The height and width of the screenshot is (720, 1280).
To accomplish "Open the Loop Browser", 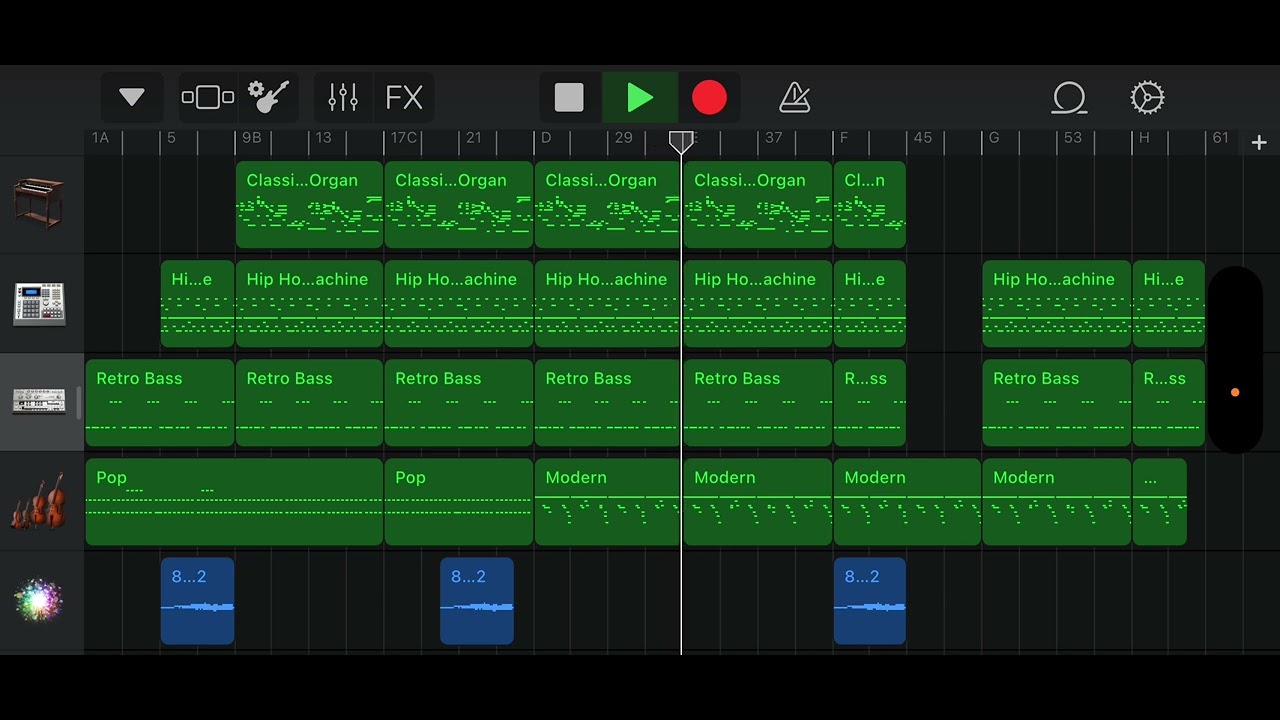I will tap(1069, 98).
